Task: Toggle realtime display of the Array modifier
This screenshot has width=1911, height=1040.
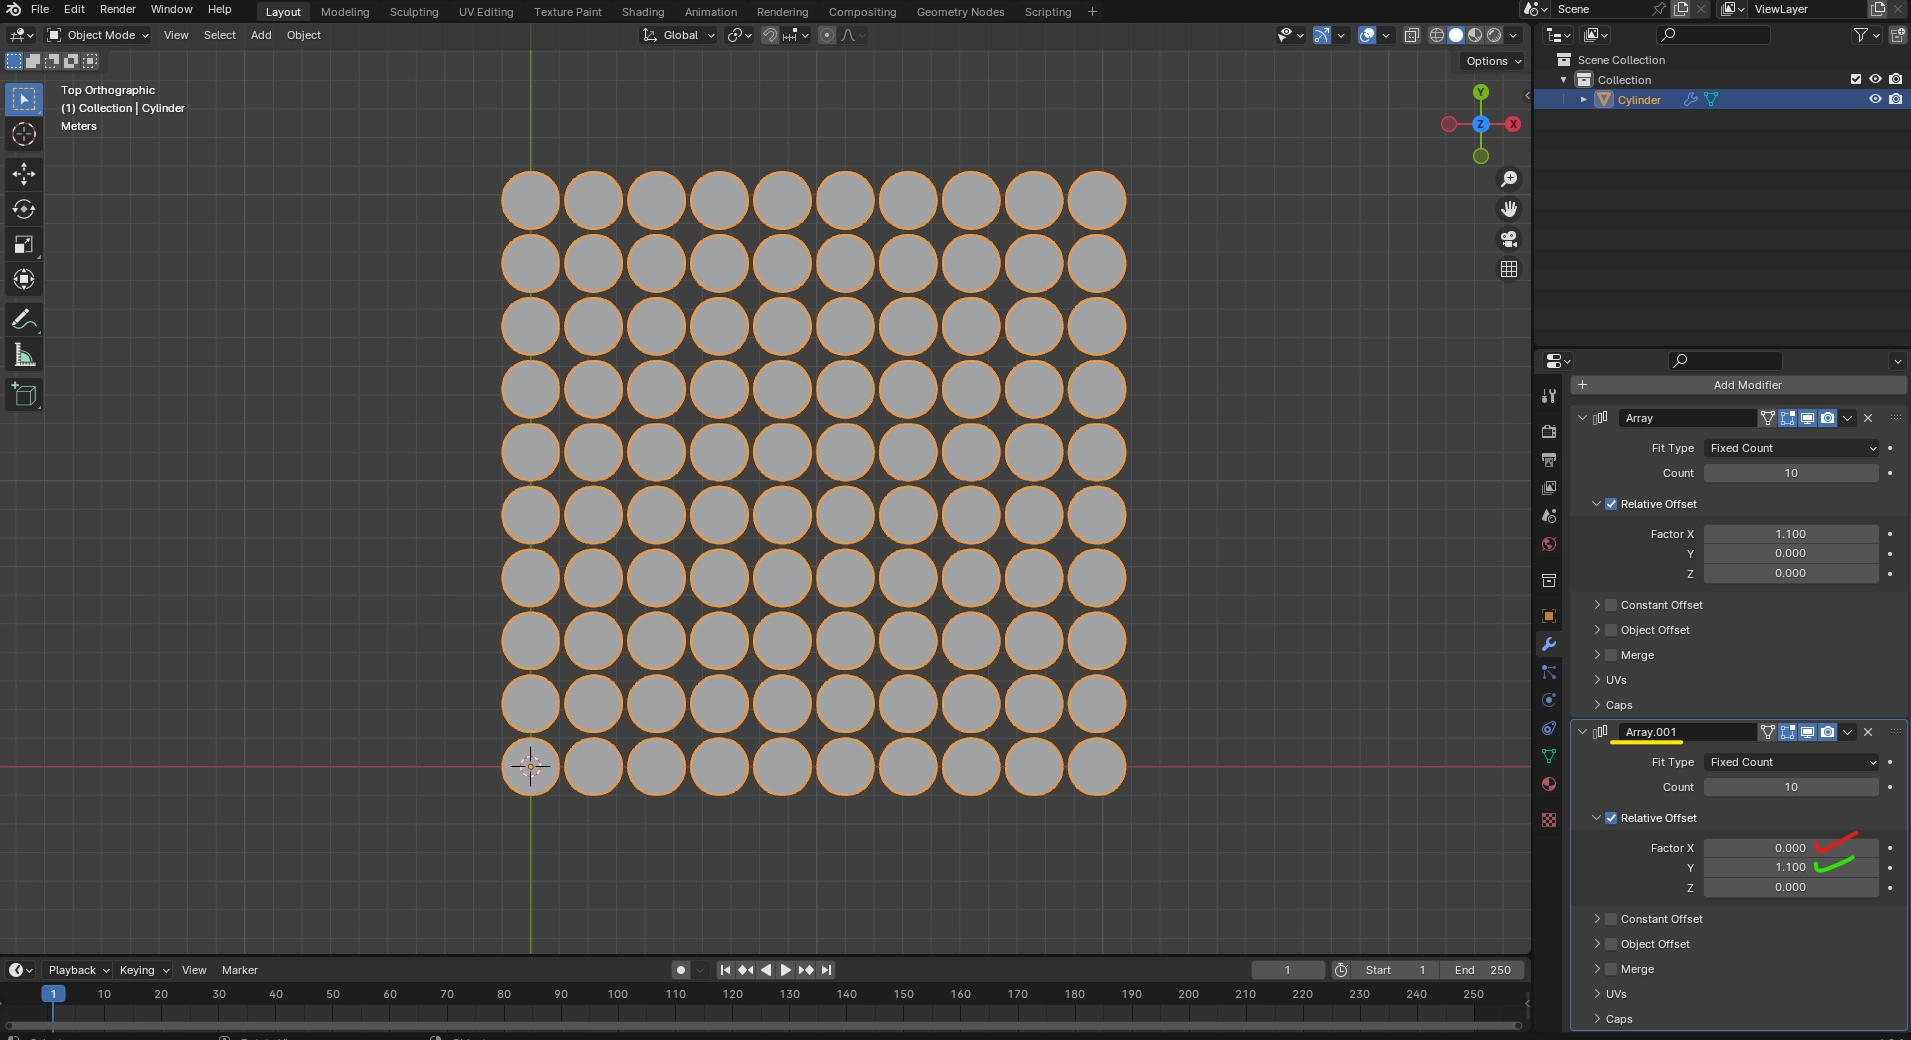Action: tap(1808, 418)
